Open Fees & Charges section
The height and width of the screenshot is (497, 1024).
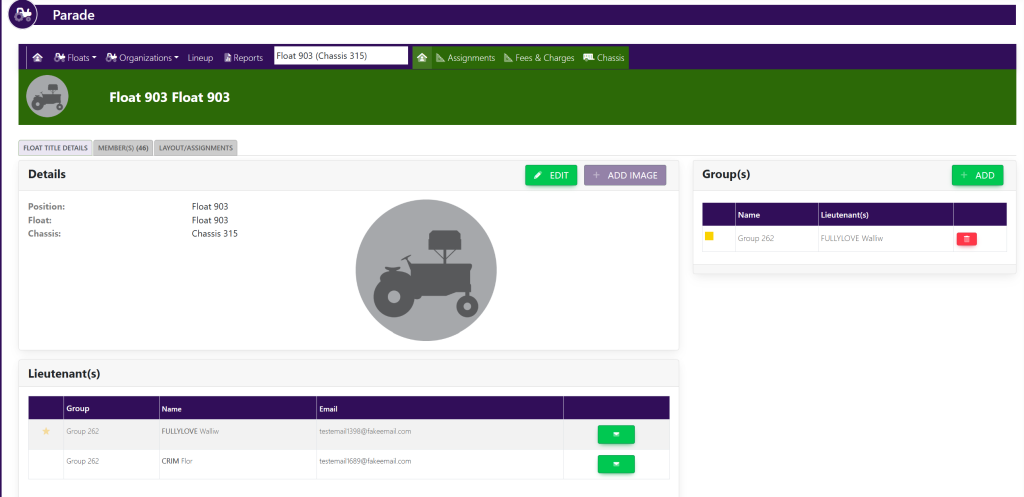[x=538, y=58]
